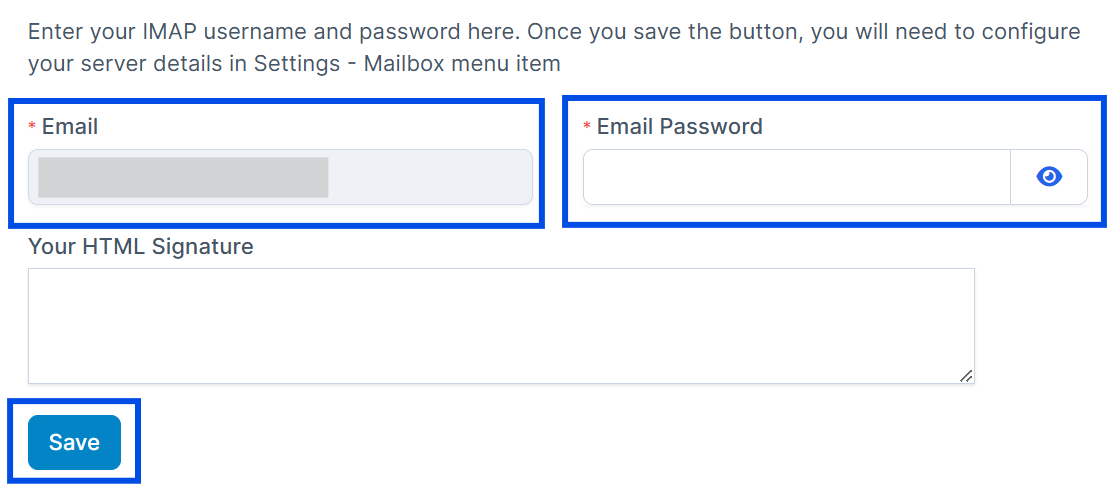Click the red asterisk beside Email Password
The image size is (1114, 490).
pyautogui.click(x=587, y=126)
